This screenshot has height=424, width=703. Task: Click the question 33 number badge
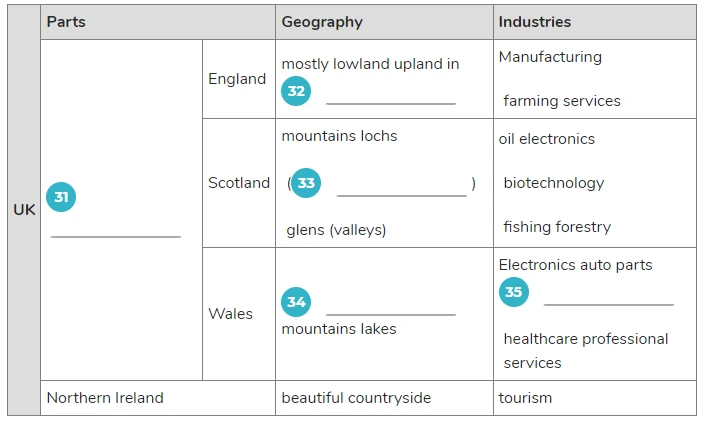tap(306, 183)
